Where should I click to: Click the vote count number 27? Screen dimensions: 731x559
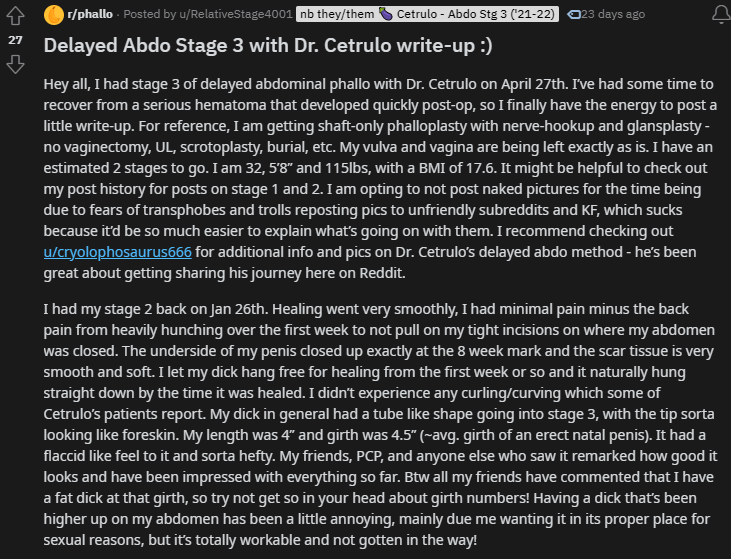15,40
